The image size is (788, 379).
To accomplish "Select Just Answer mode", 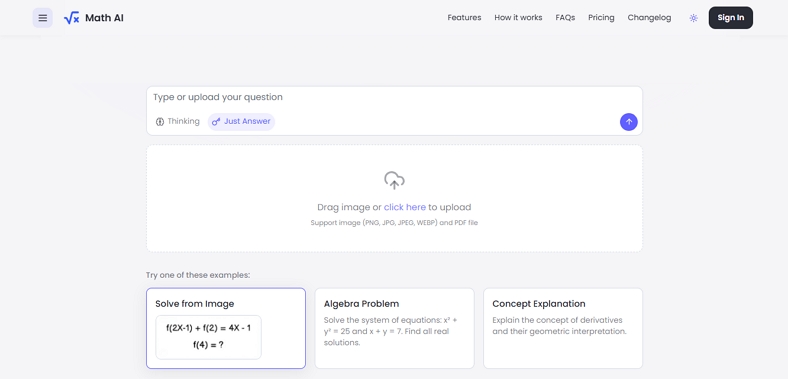I will click(241, 122).
